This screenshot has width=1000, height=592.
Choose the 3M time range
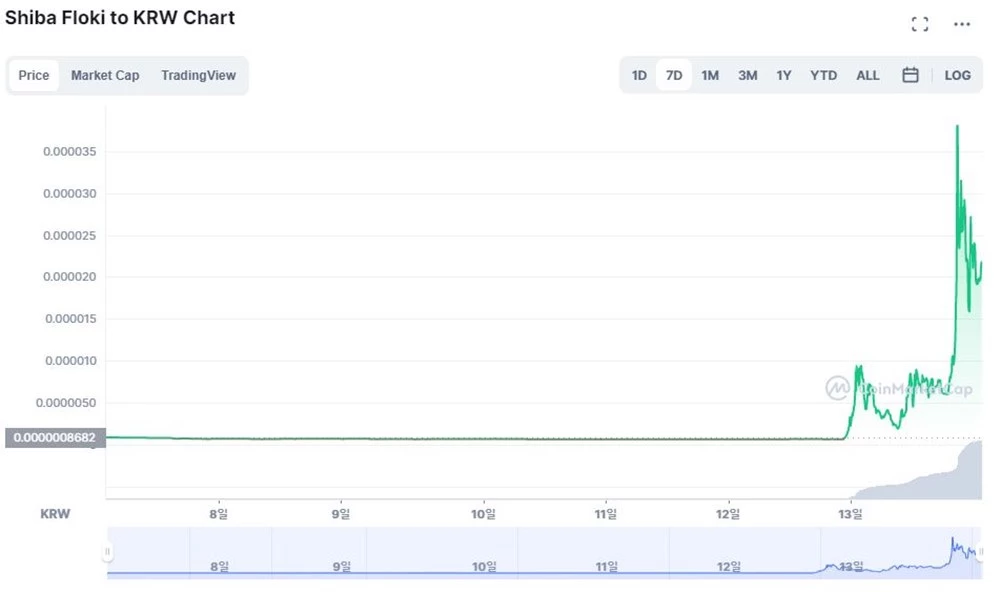click(x=747, y=75)
